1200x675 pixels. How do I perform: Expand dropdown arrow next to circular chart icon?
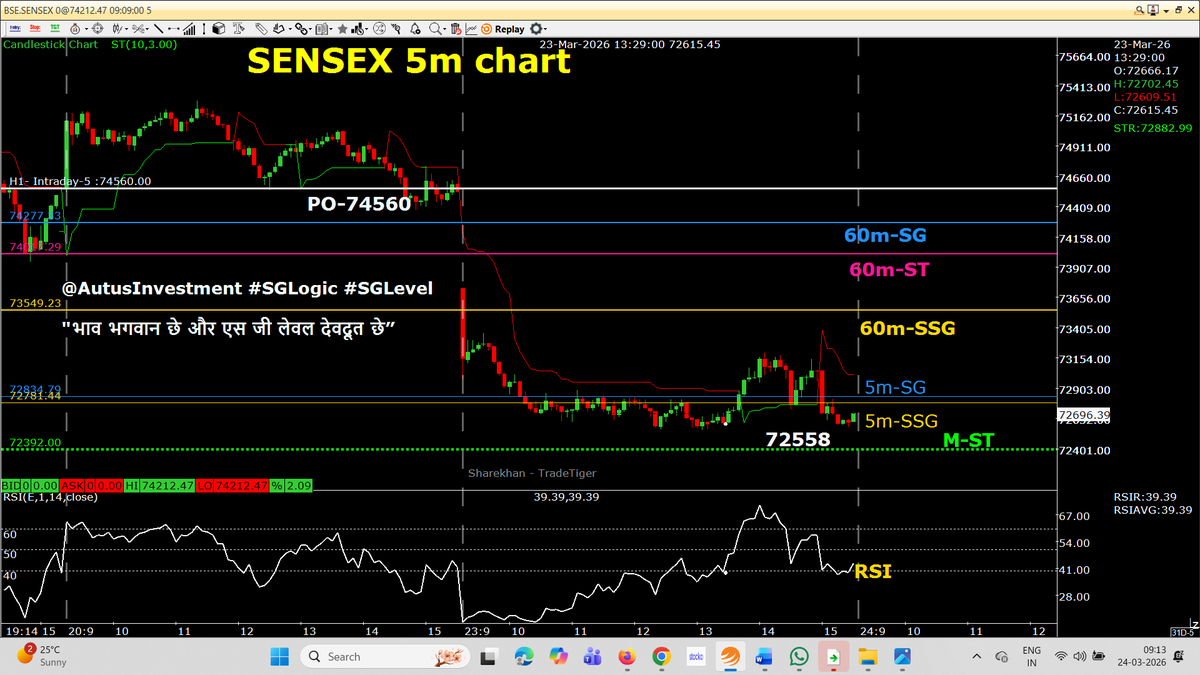[86, 29]
